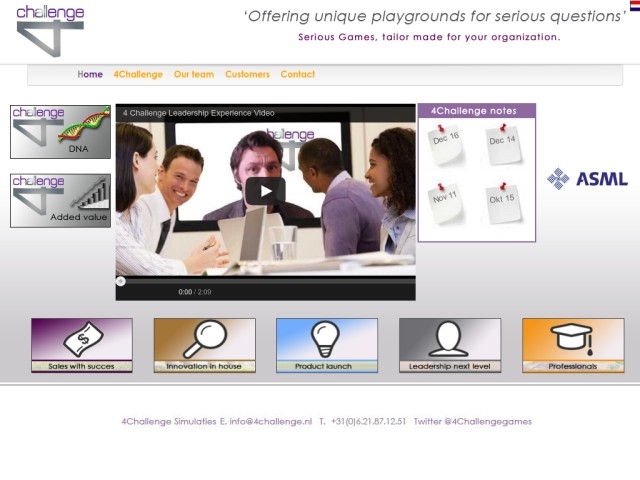This screenshot has height=480, width=640.
Task: Click the video progress bar
Action: [265, 281]
